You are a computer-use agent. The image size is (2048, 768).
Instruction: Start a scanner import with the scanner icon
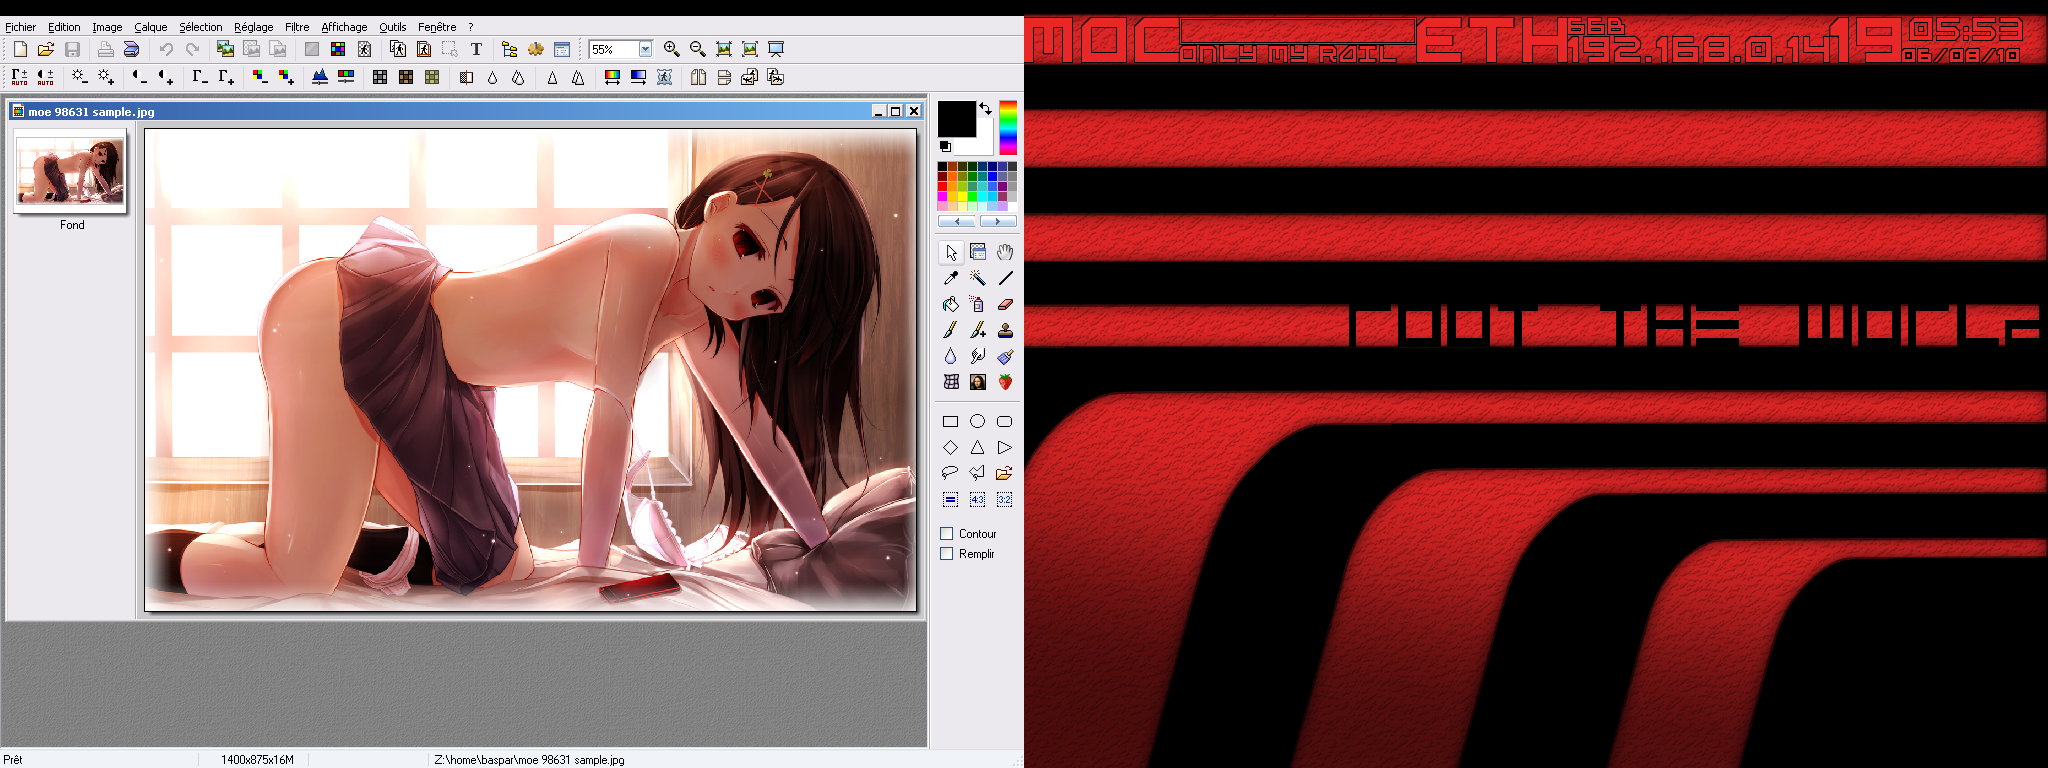point(131,49)
